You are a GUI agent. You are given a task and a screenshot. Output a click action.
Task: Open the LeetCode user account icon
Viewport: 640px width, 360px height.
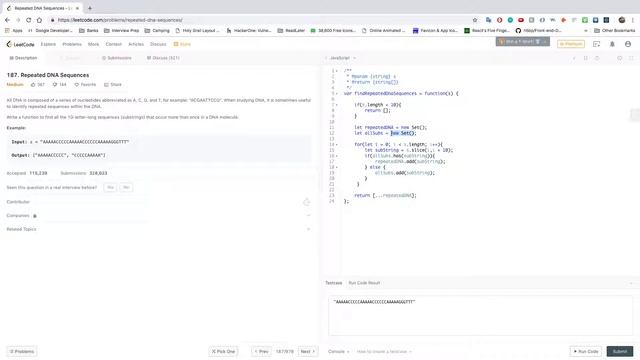tap(628, 44)
